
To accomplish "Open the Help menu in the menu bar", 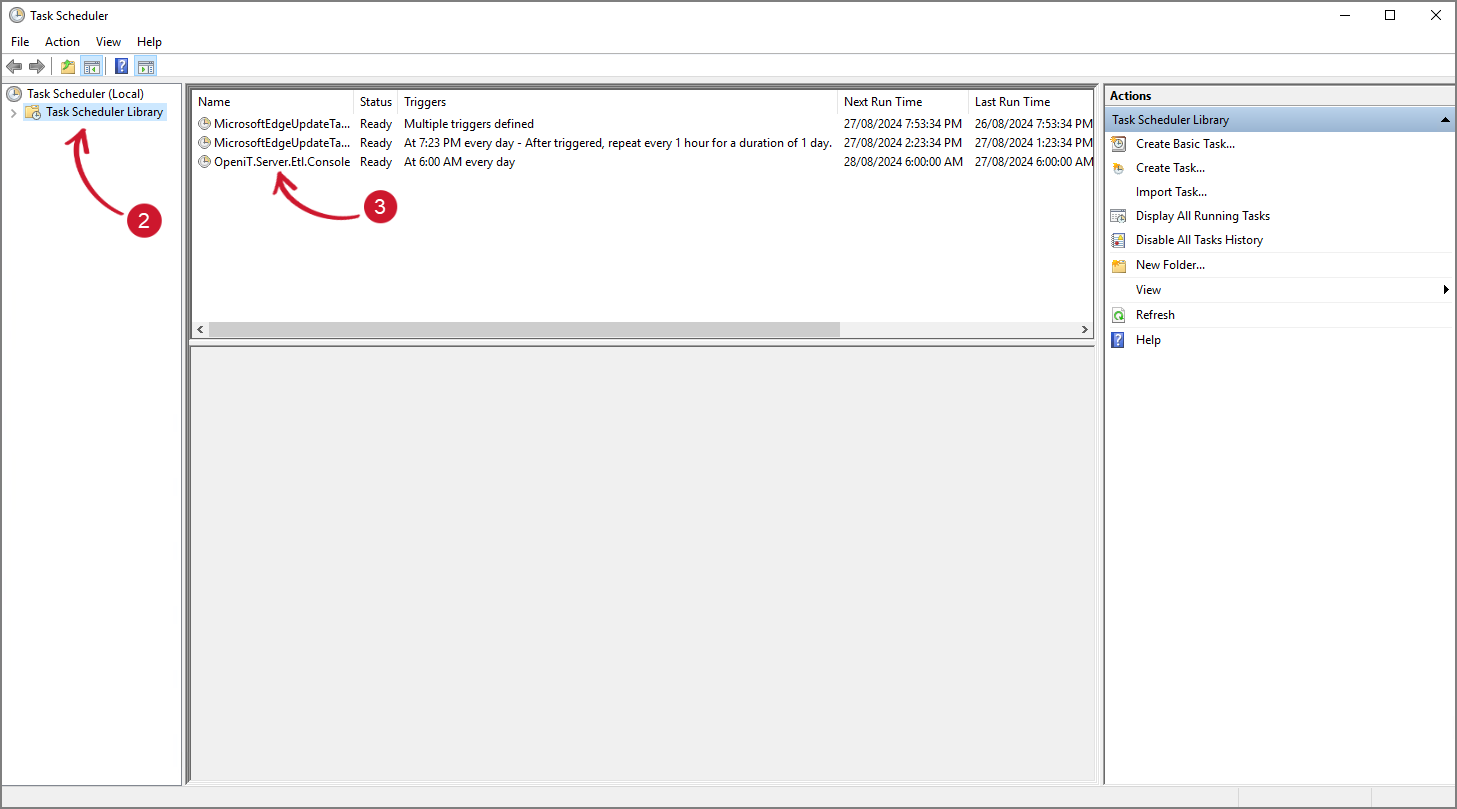I will point(149,42).
